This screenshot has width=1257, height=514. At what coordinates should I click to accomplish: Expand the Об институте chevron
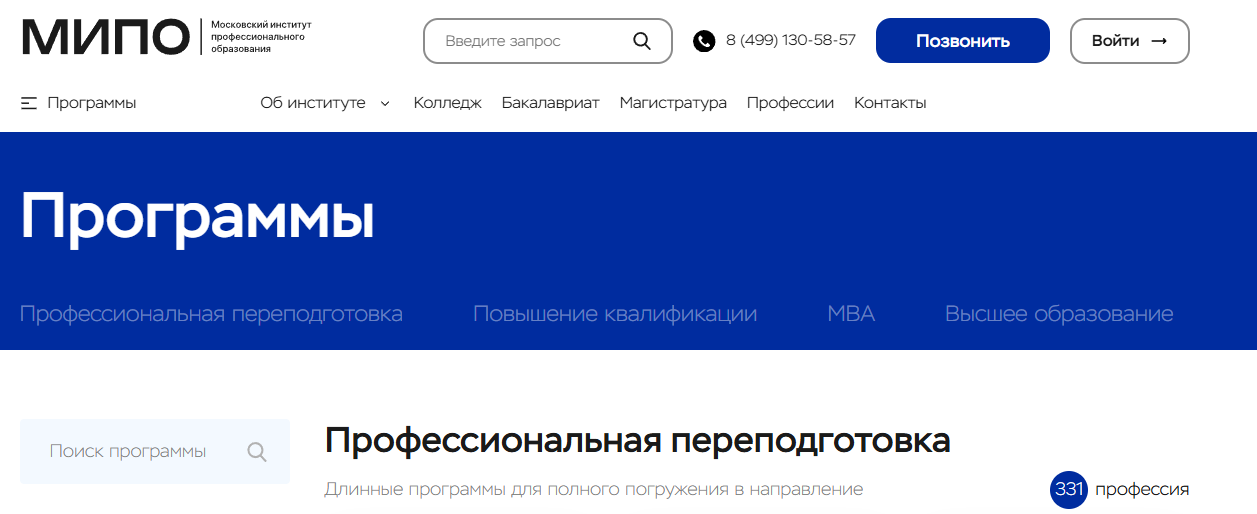(x=385, y=103)
